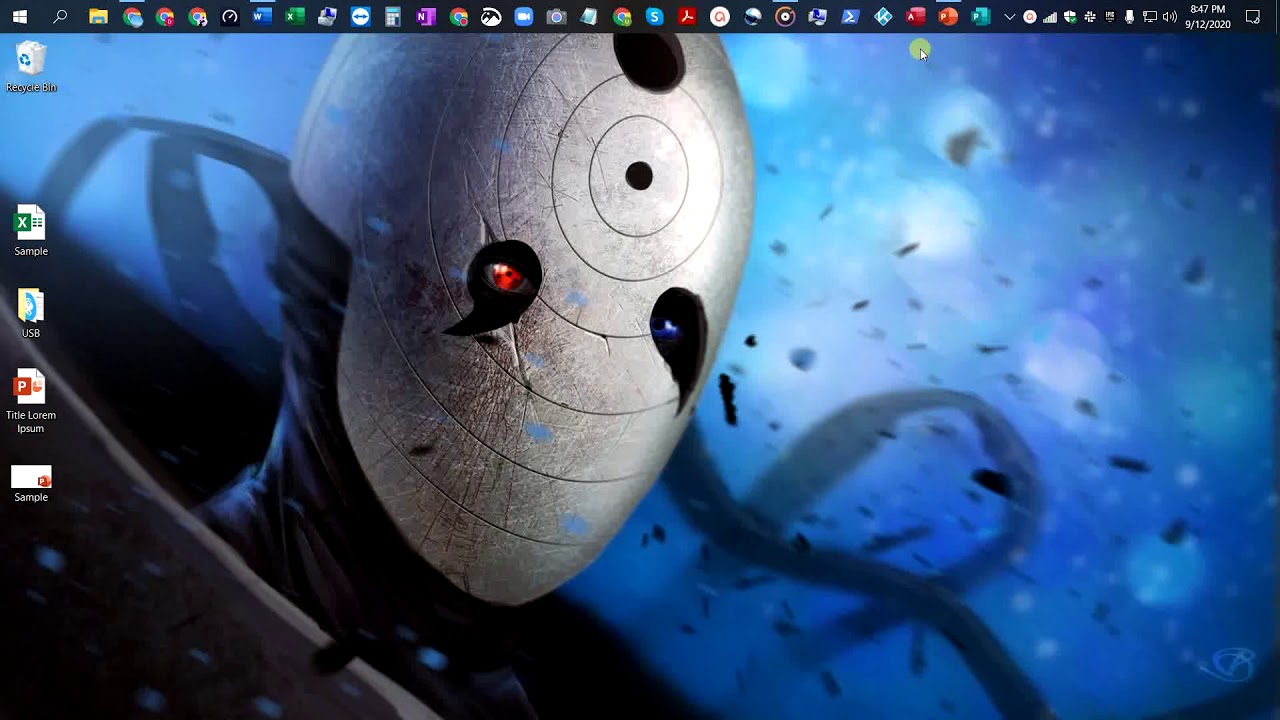The width and height of the screenshot is (1280, 720).
Task: Open Microsoft Word from the taskbar
Action: pos(262,17)
